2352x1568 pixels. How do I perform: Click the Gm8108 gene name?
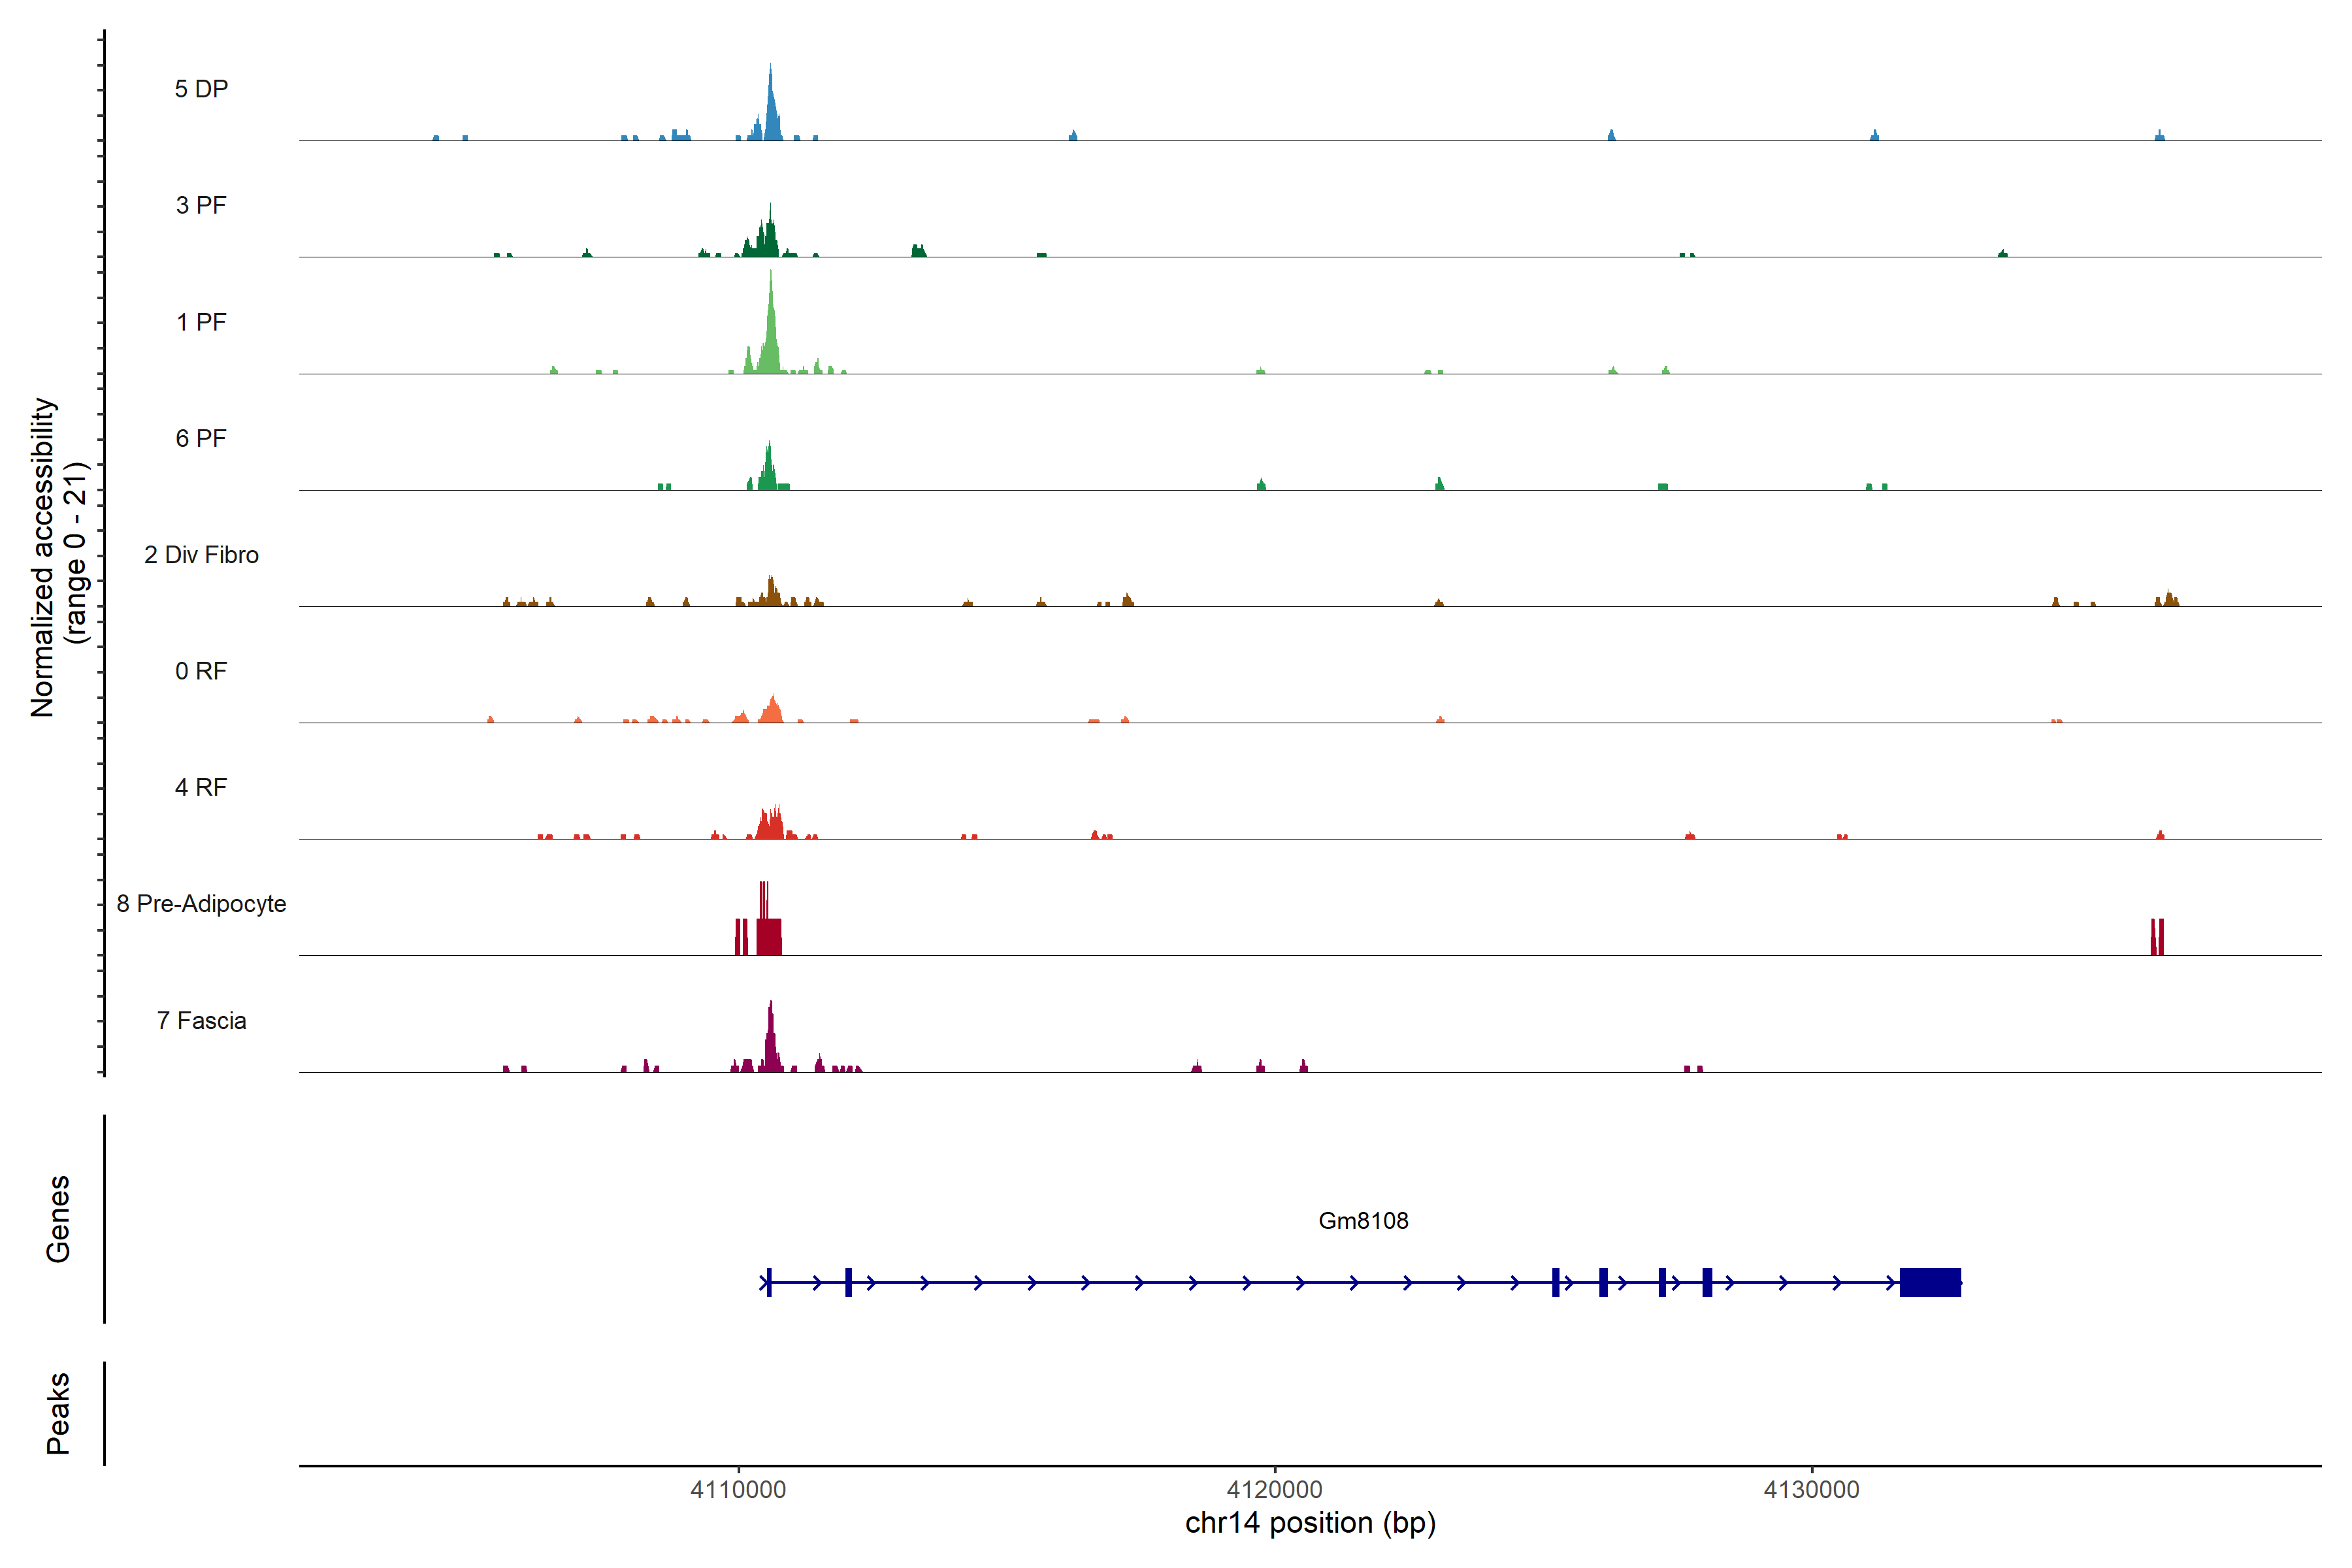point(1363,1221)
